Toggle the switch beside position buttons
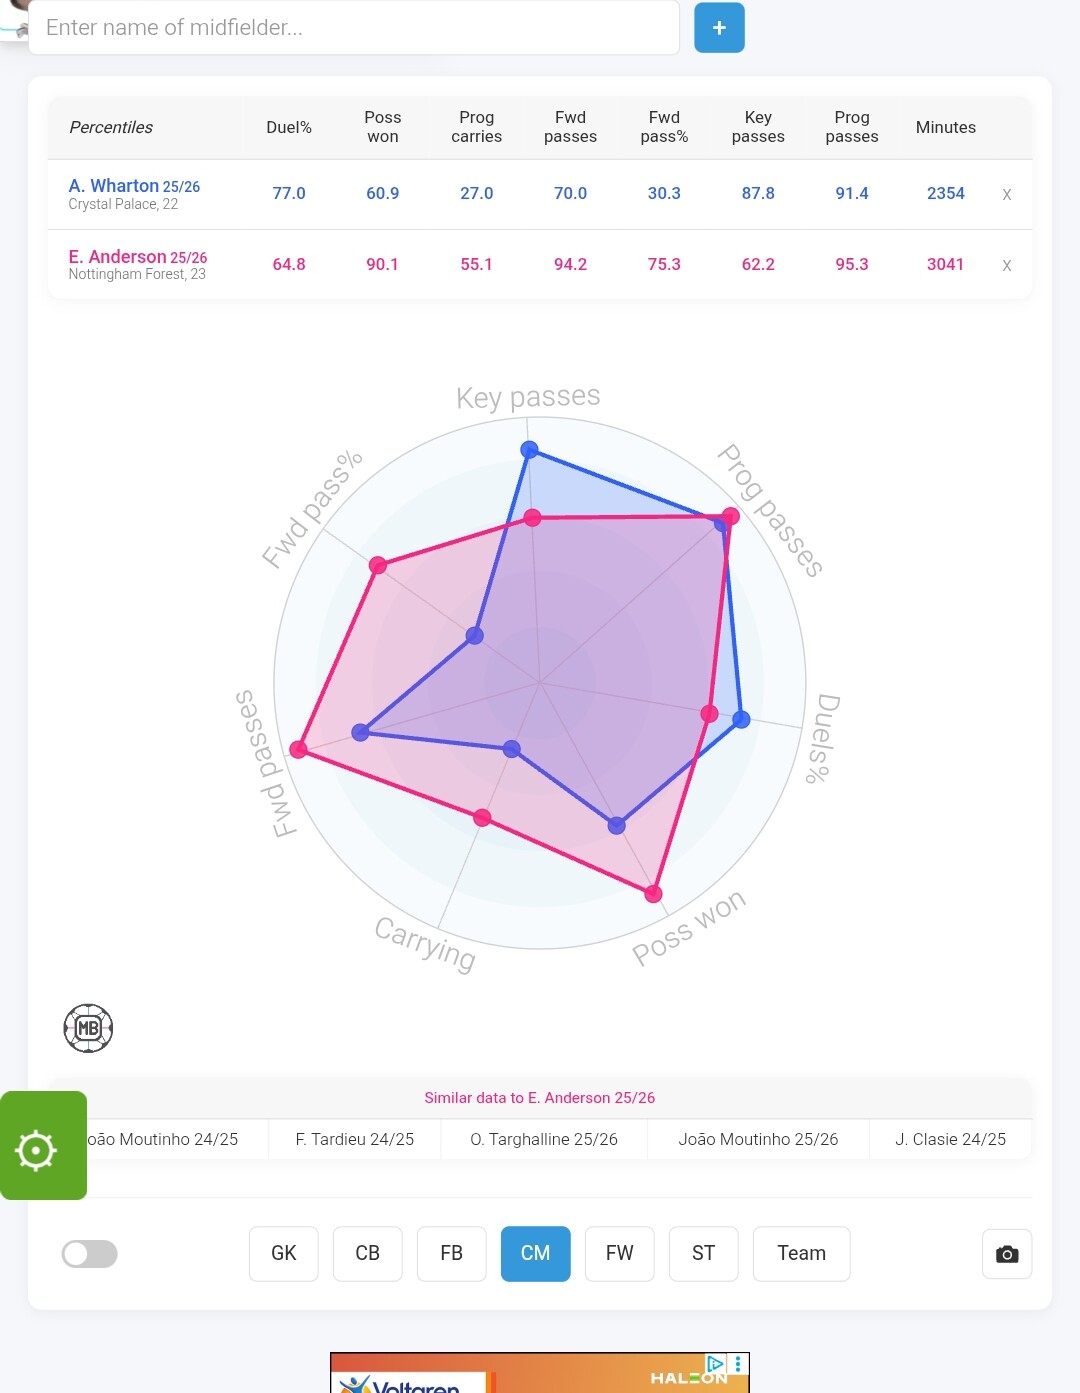This screenshot has height=1393, width=1080. [x=90, y=1254]
